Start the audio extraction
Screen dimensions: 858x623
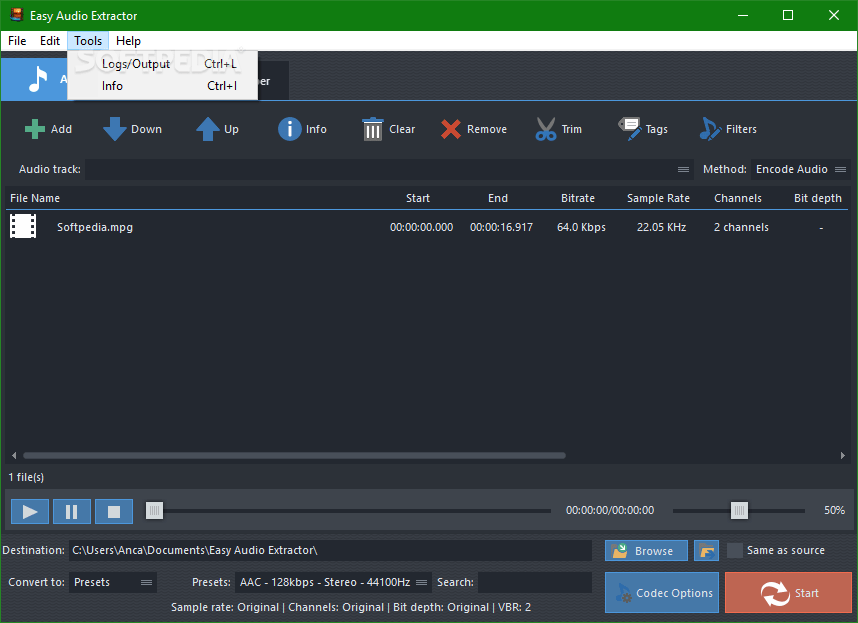pyautogui.click(x=788, y=592)
